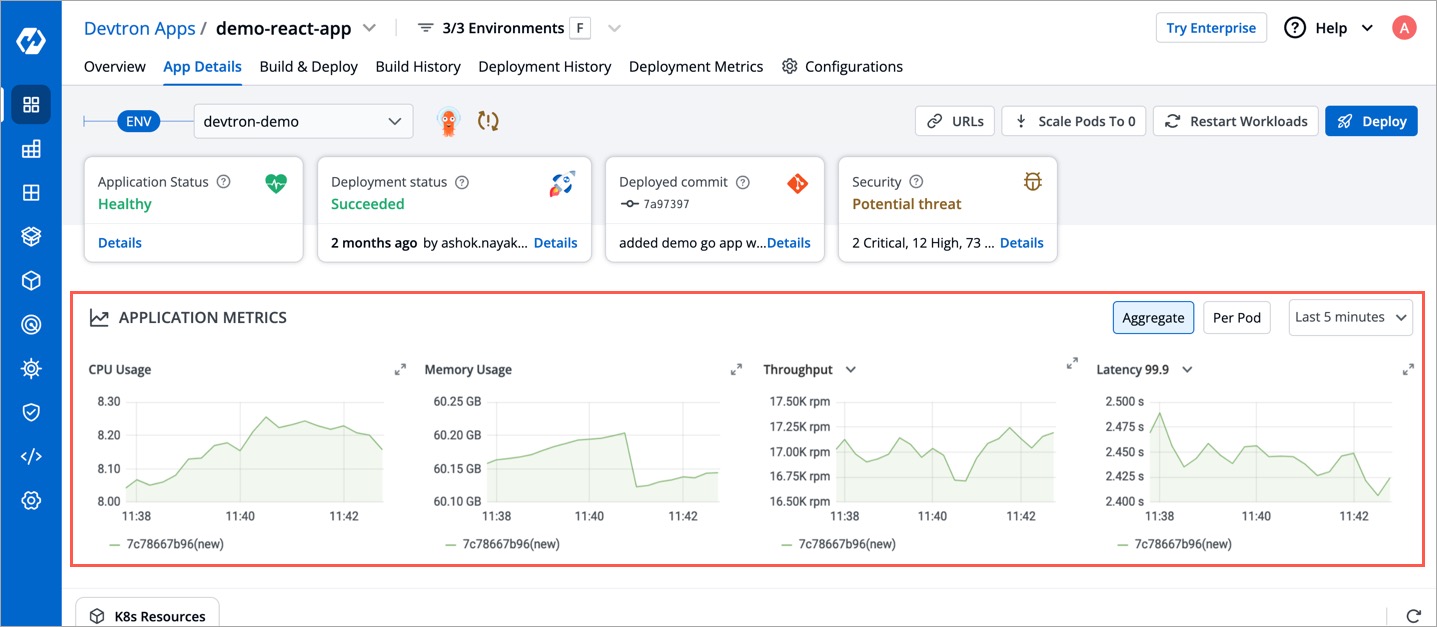Open the Last 5 minutes time range dropdown
1437x627 pixels.
pos(1350,317)
